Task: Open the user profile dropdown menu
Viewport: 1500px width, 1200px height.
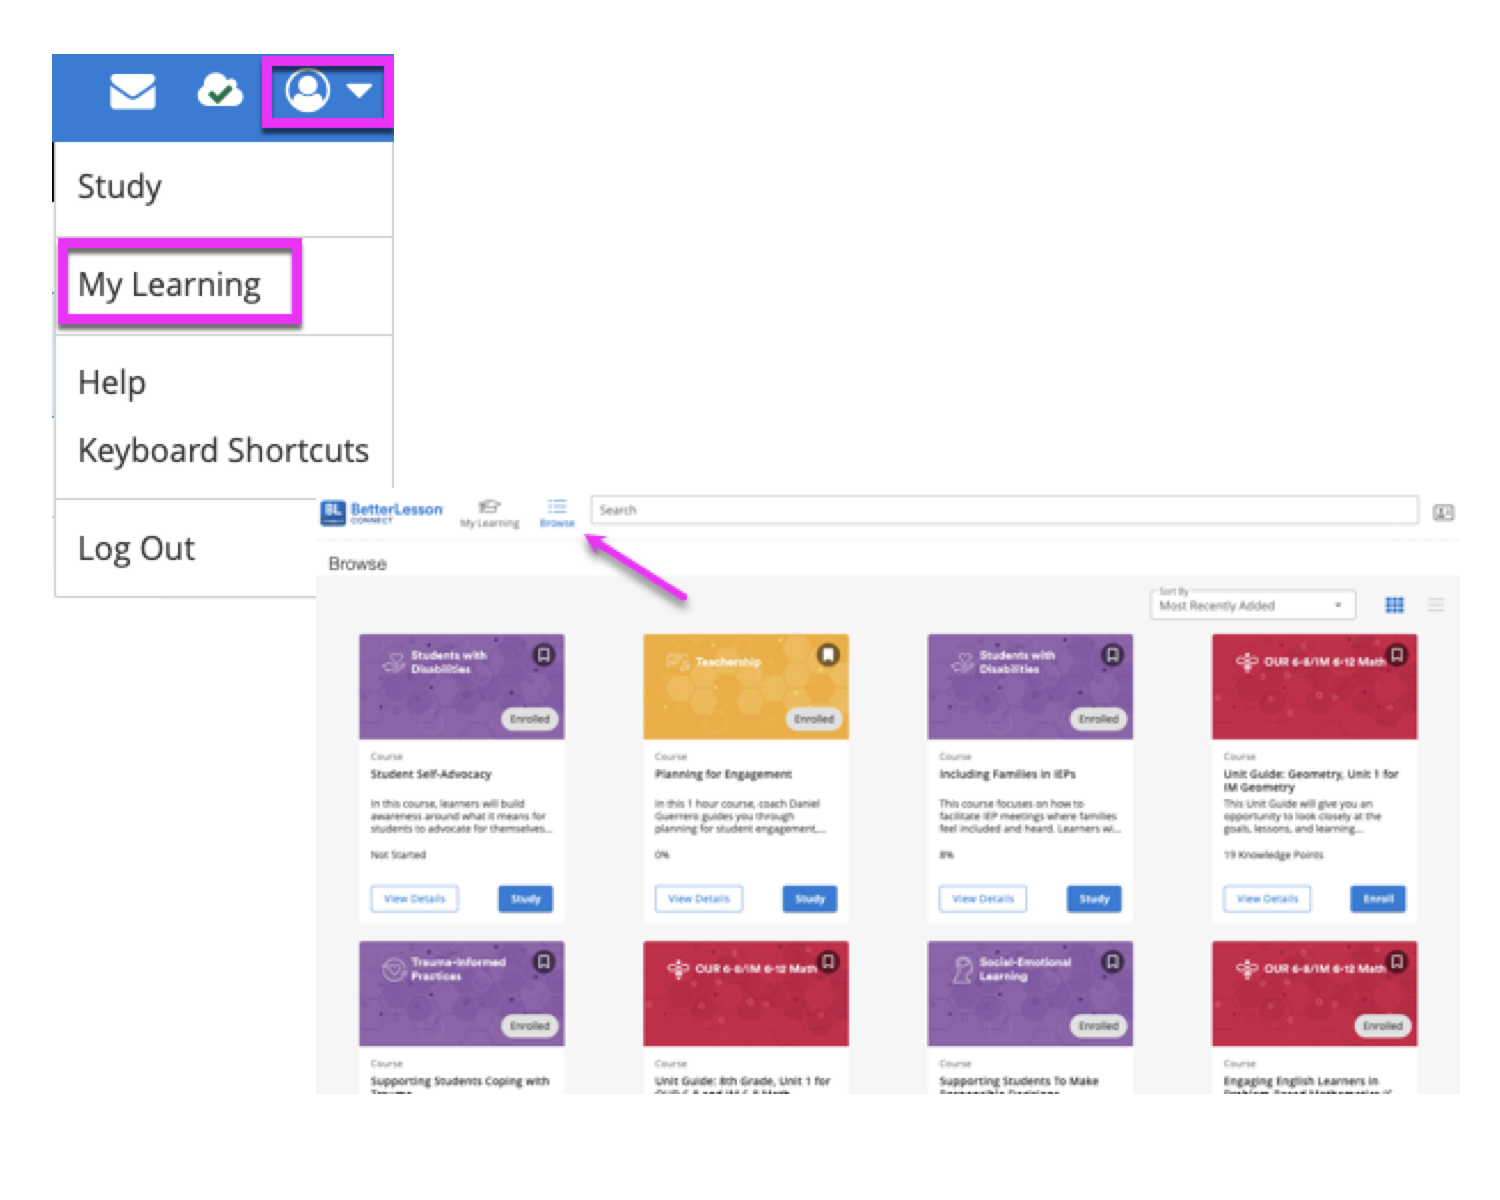Action: coord(328,91)
